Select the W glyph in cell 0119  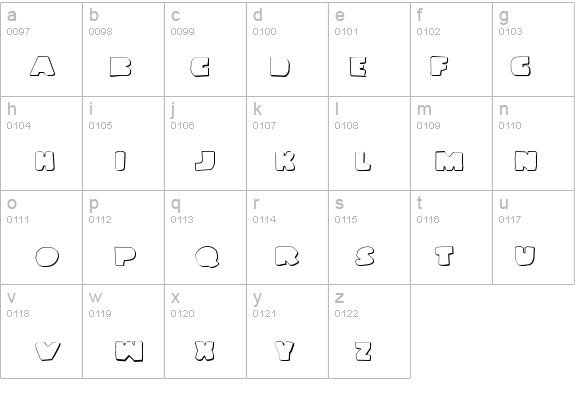129,351
